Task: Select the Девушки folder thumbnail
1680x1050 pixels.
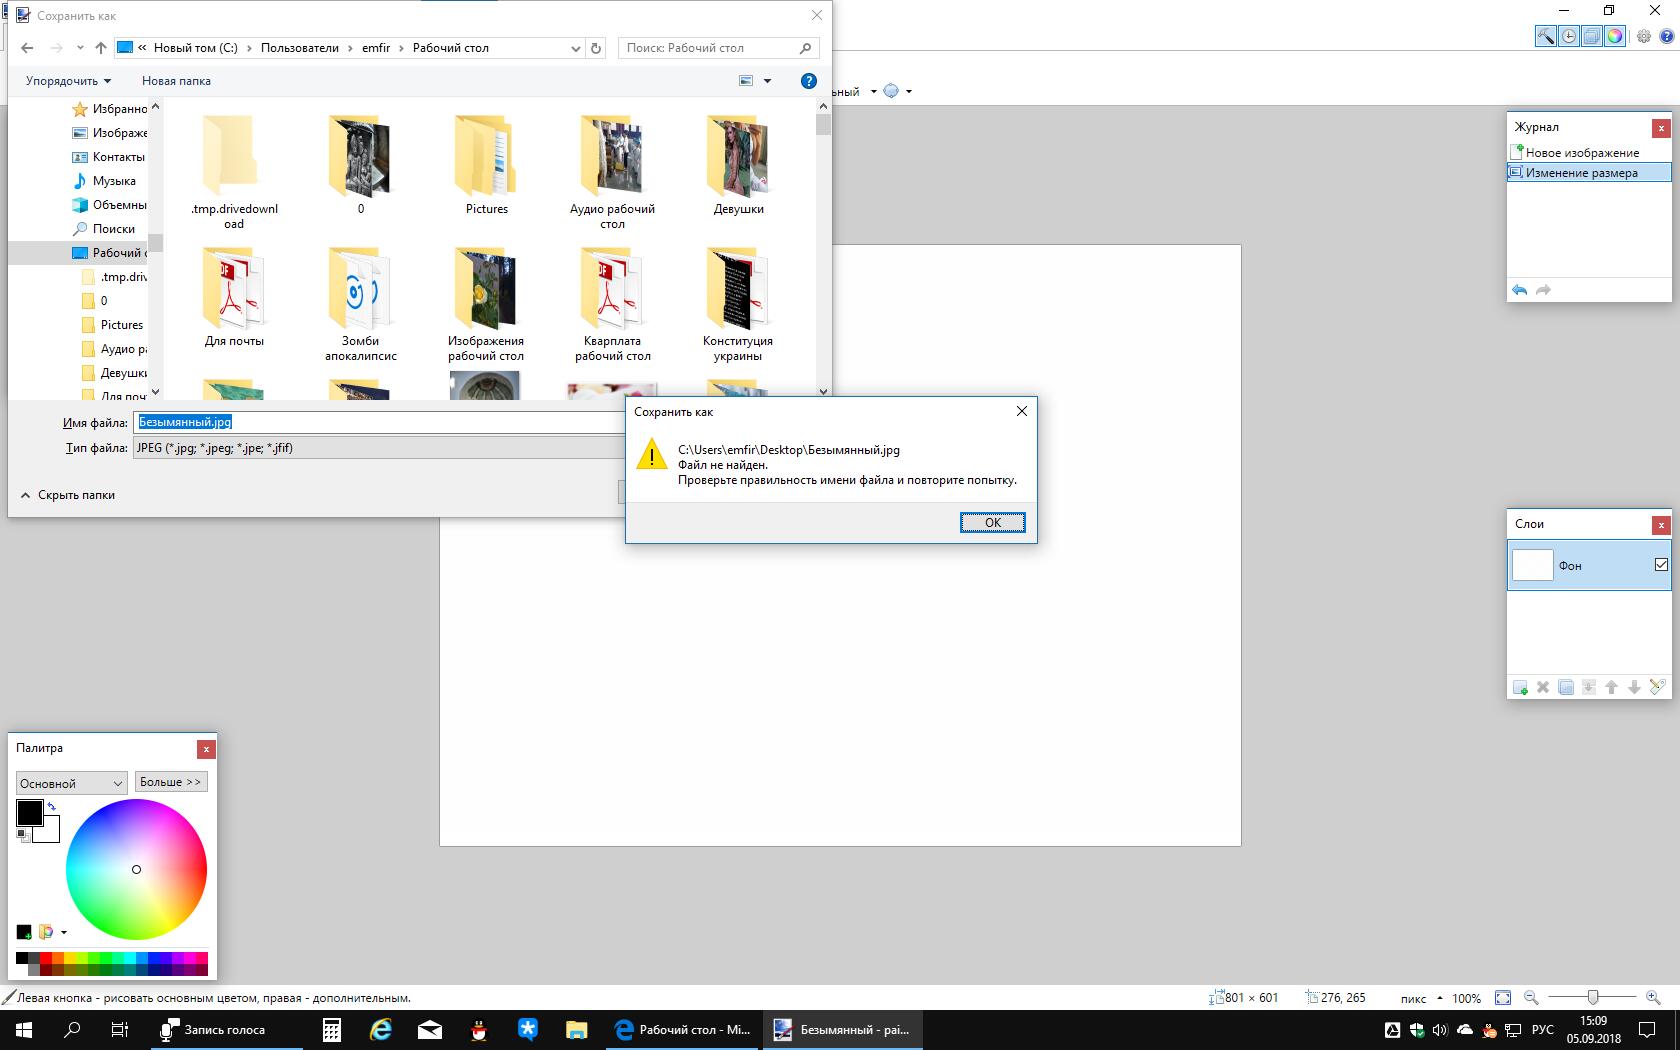Action: tap(738, 165)
